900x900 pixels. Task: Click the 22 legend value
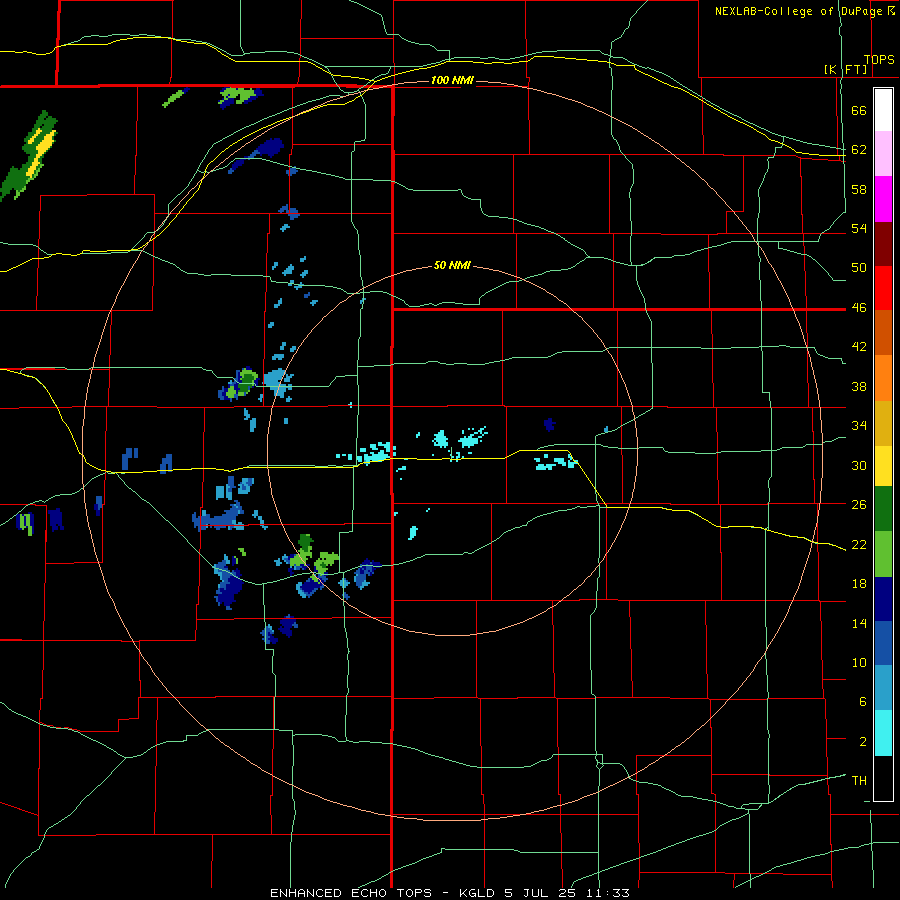click(x=859, y=544)
